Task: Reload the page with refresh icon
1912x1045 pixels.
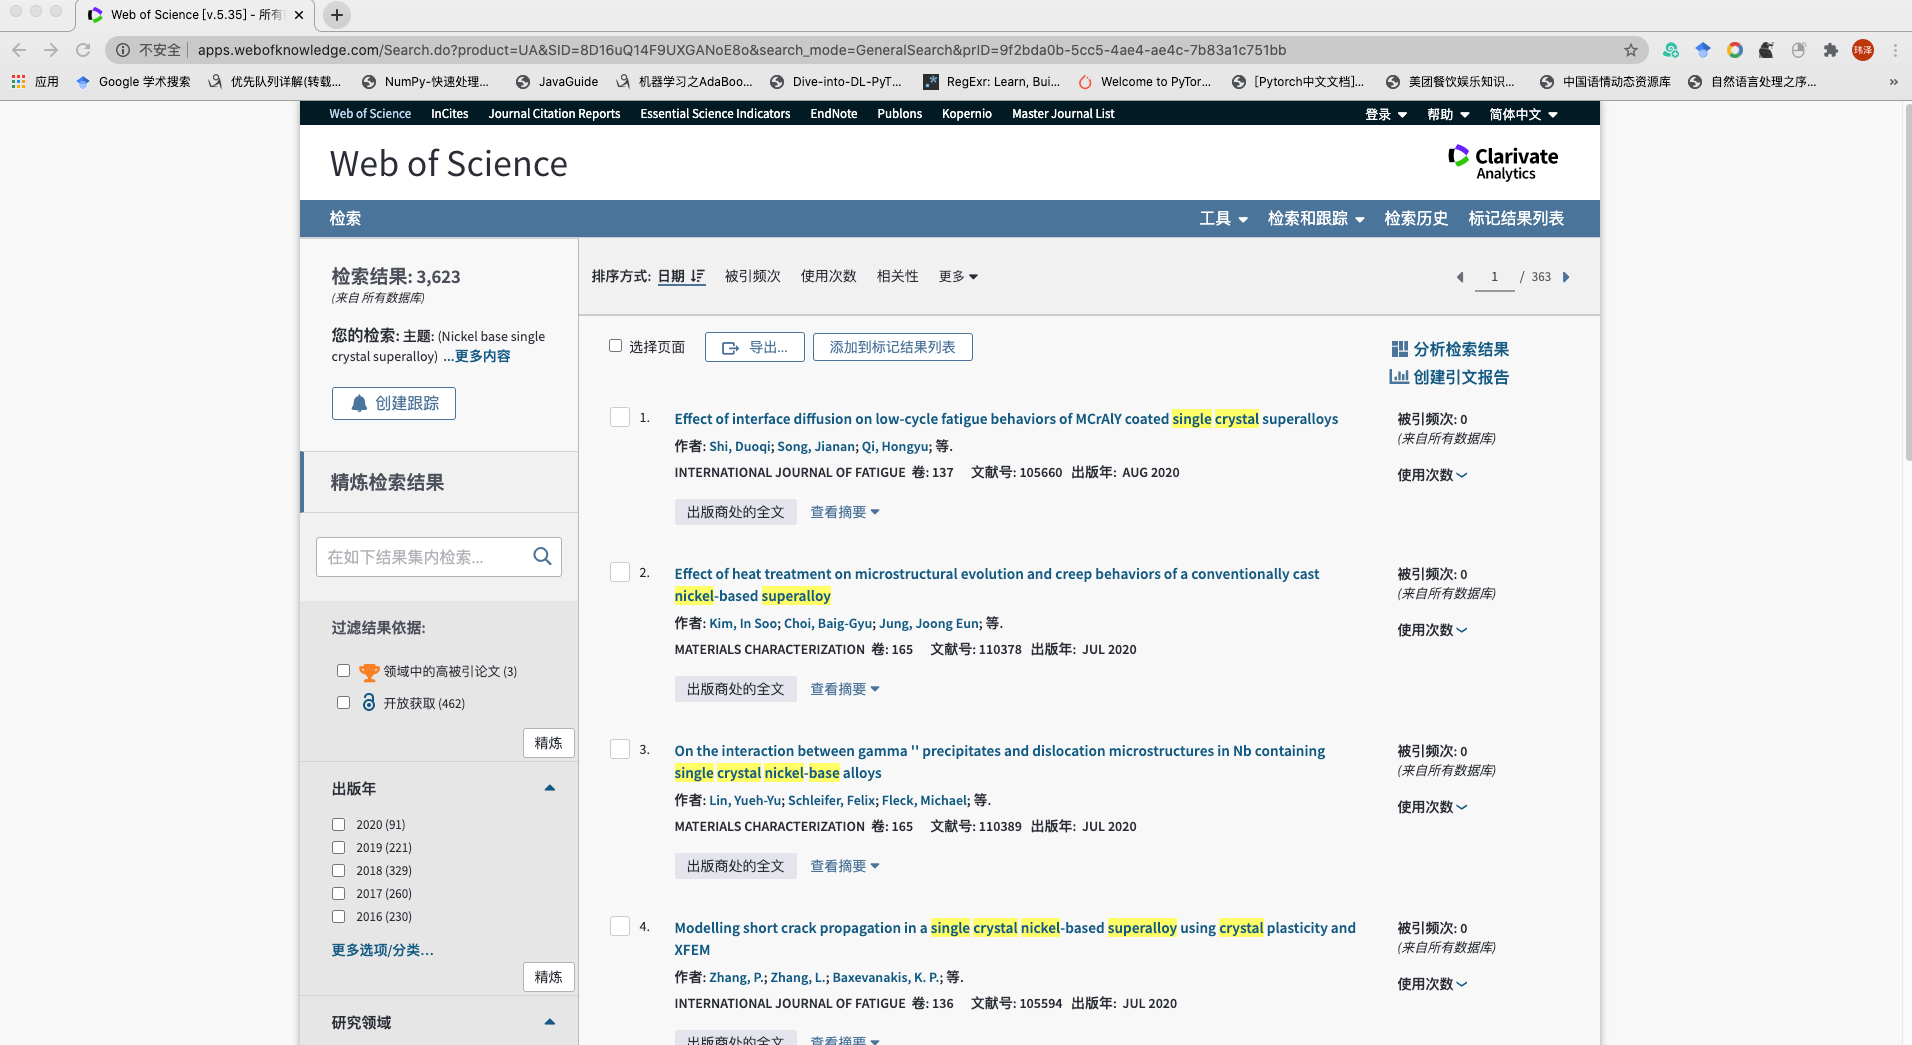Action: 83,50
